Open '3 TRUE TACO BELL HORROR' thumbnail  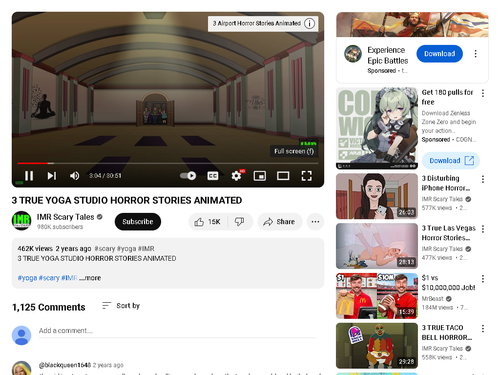[x=377, y=346]
